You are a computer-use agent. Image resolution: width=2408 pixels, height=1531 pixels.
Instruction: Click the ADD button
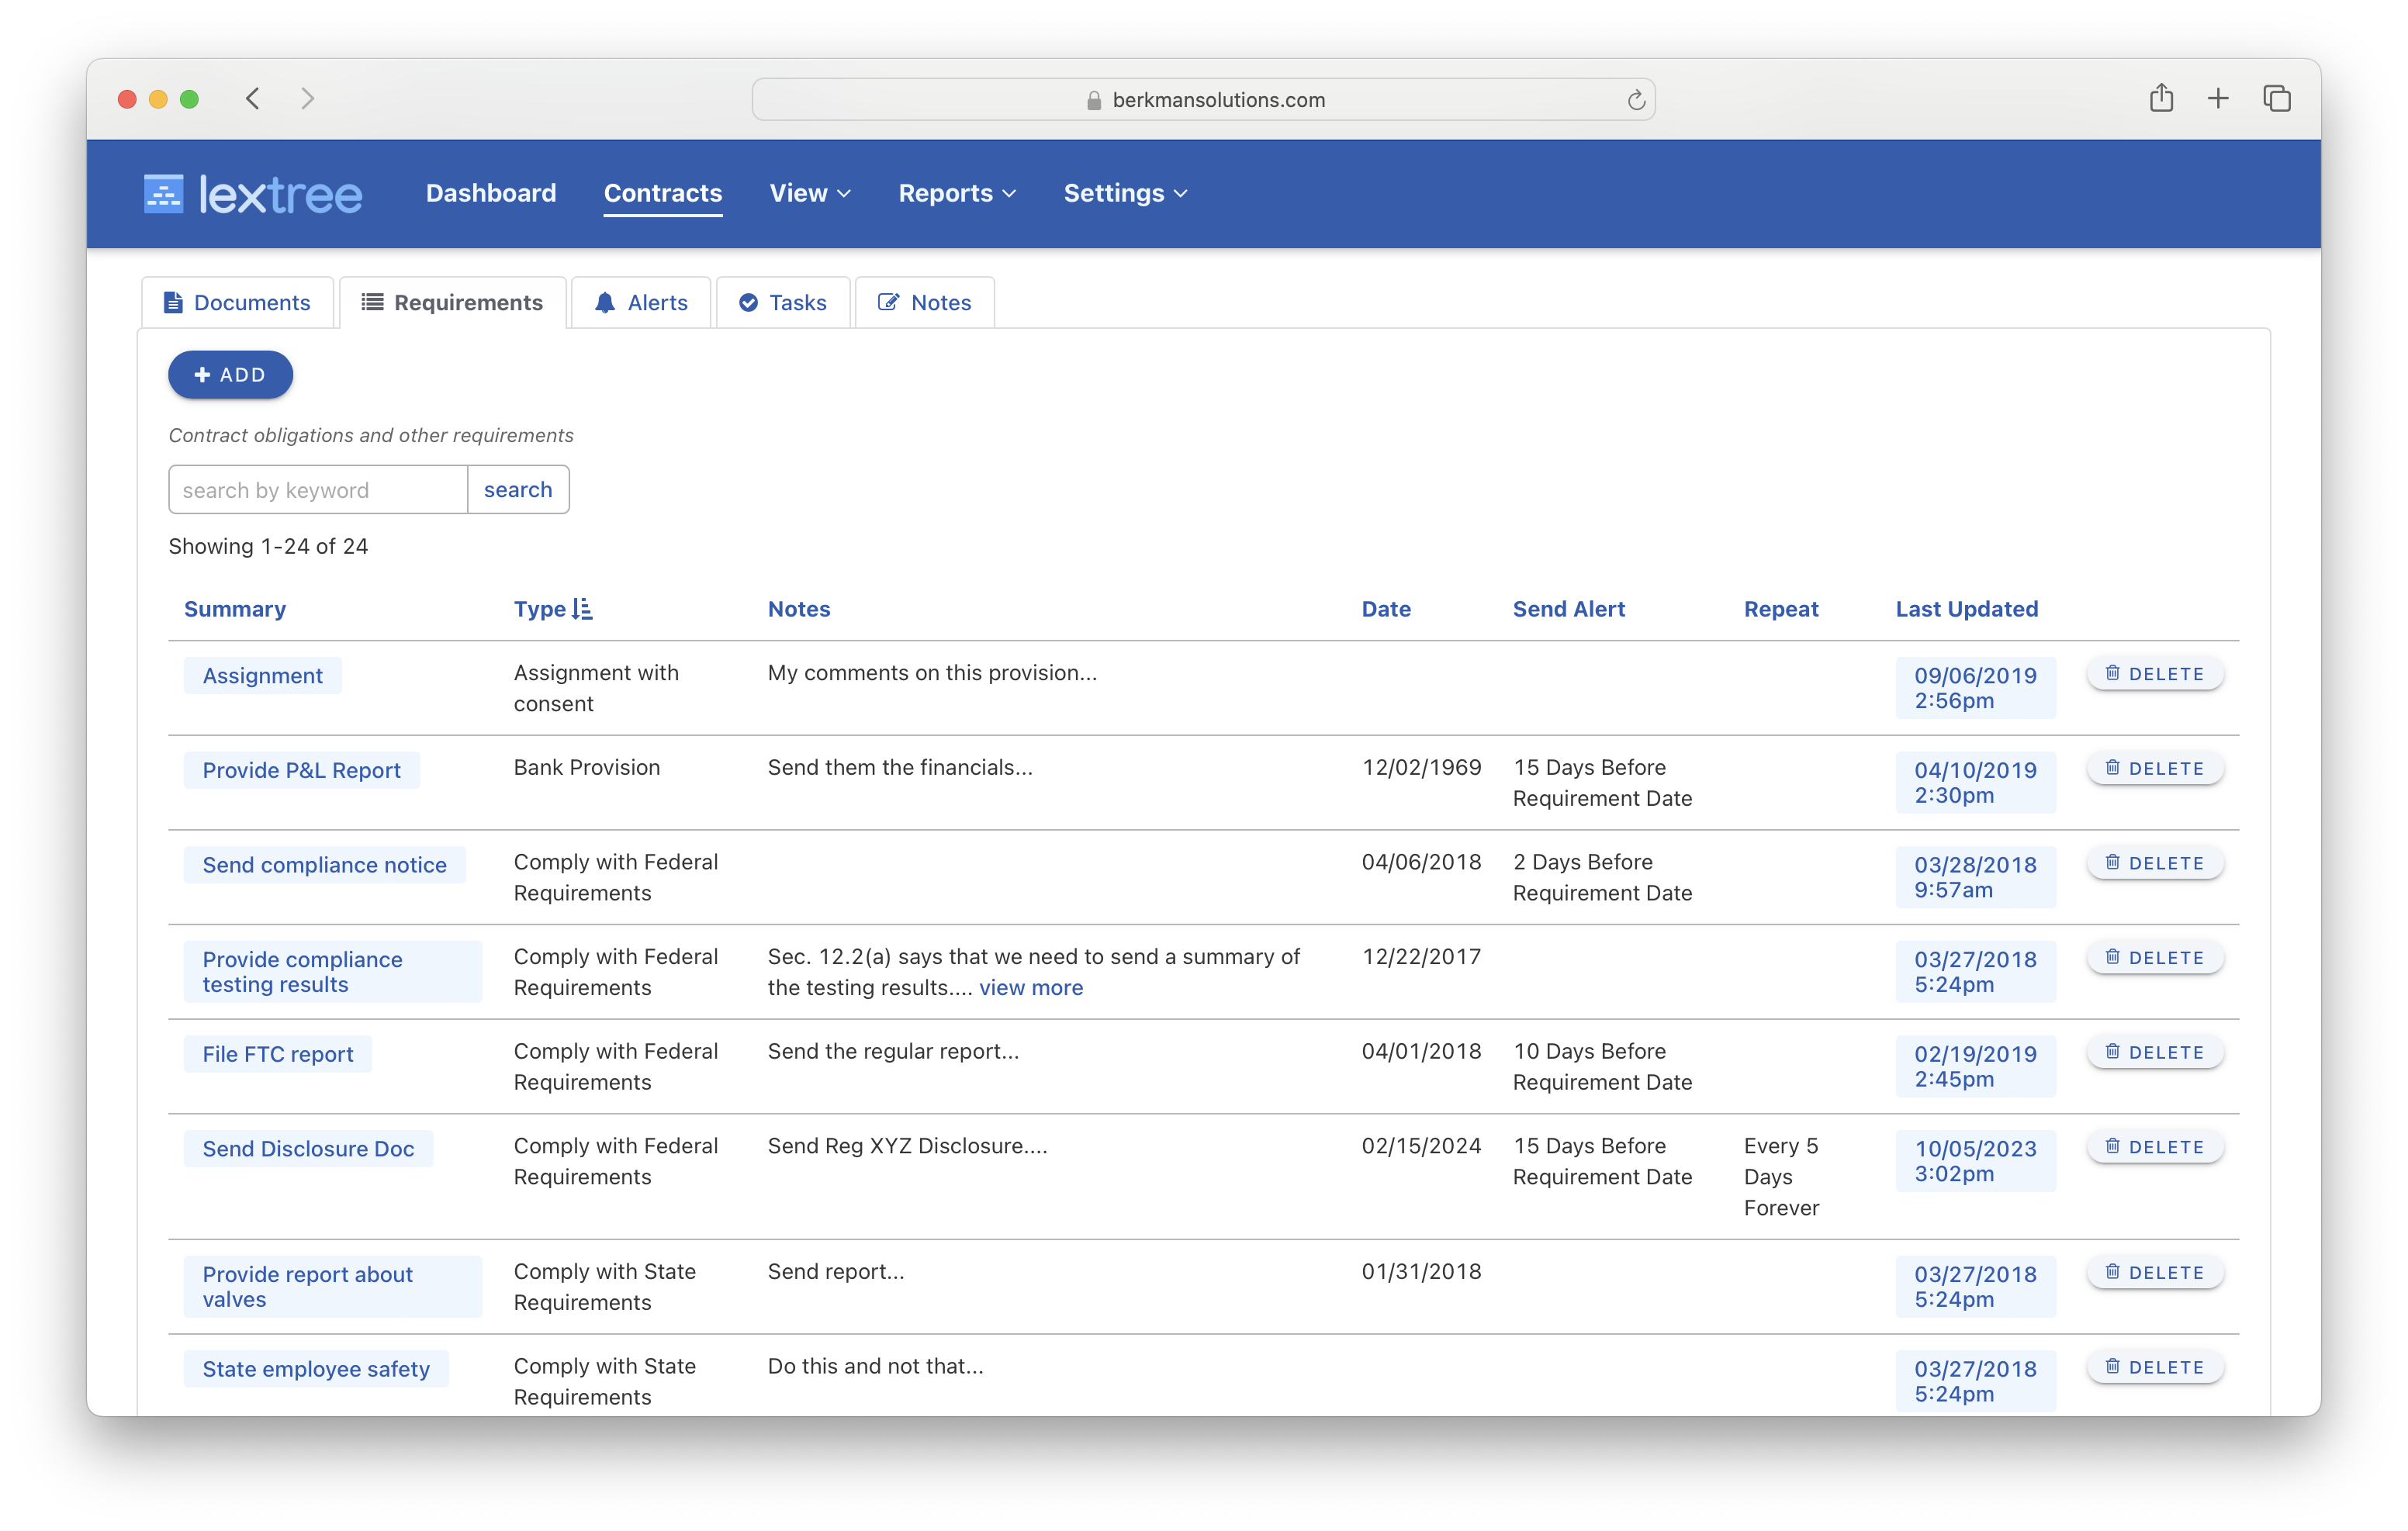tap(230, 375)
